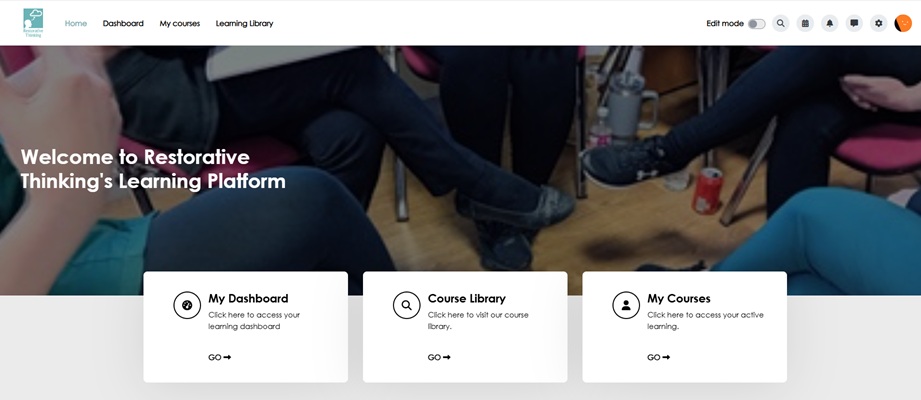
Task: Open the search icon in header
Action: tap(780, 23)
